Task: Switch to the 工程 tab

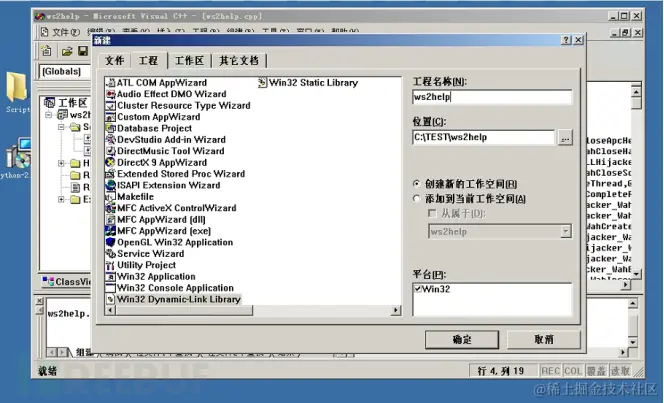Action: coord(149,60)
